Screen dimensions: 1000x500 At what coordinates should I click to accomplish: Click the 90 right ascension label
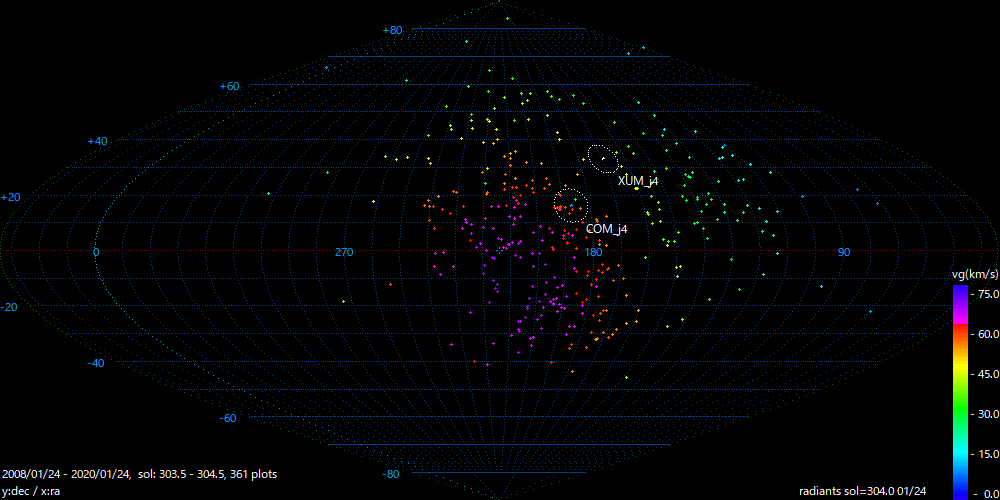pyautogui.click(x=843, y=252)
